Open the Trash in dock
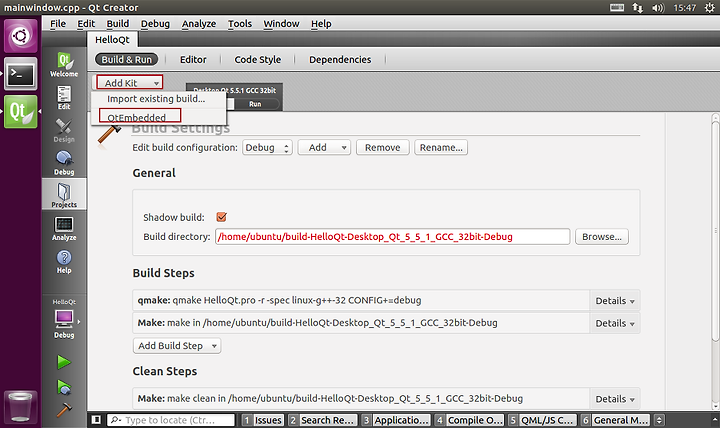Image resolution: width=720 pixels, height=428 pixels. [x=21, y=406]
